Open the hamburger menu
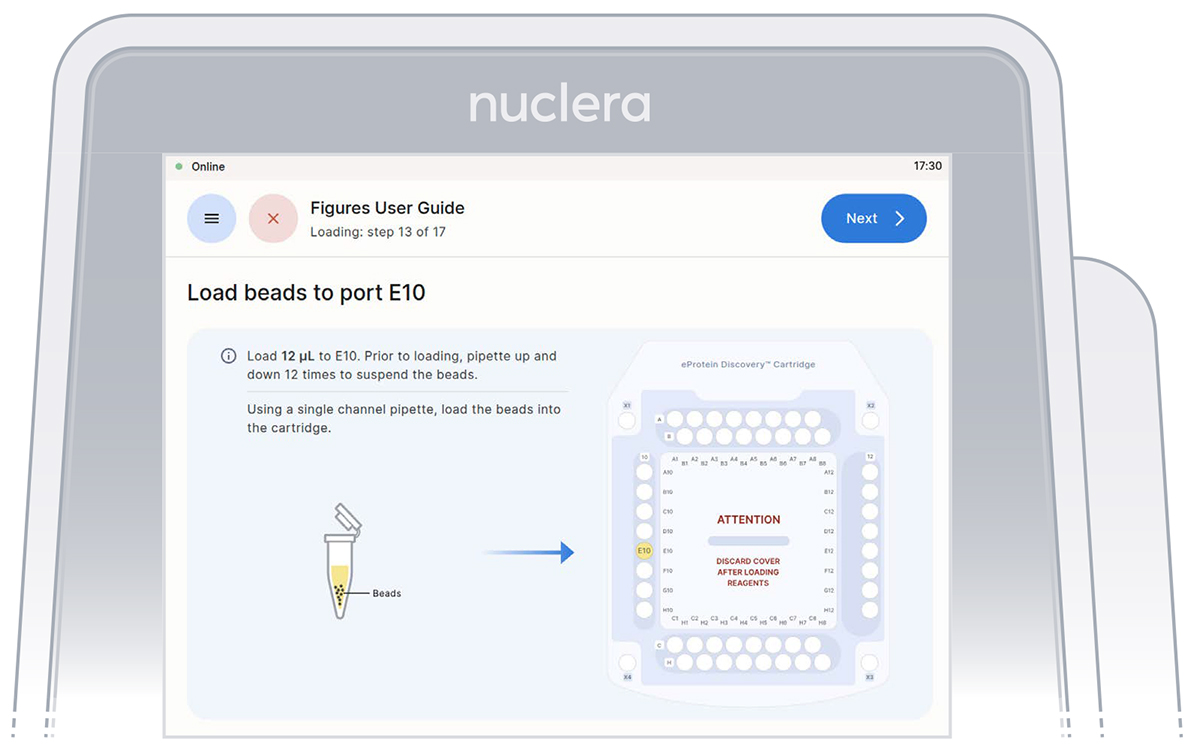Screen dimensions: 1200x755 pyautogui.click(x=211, y=218)
